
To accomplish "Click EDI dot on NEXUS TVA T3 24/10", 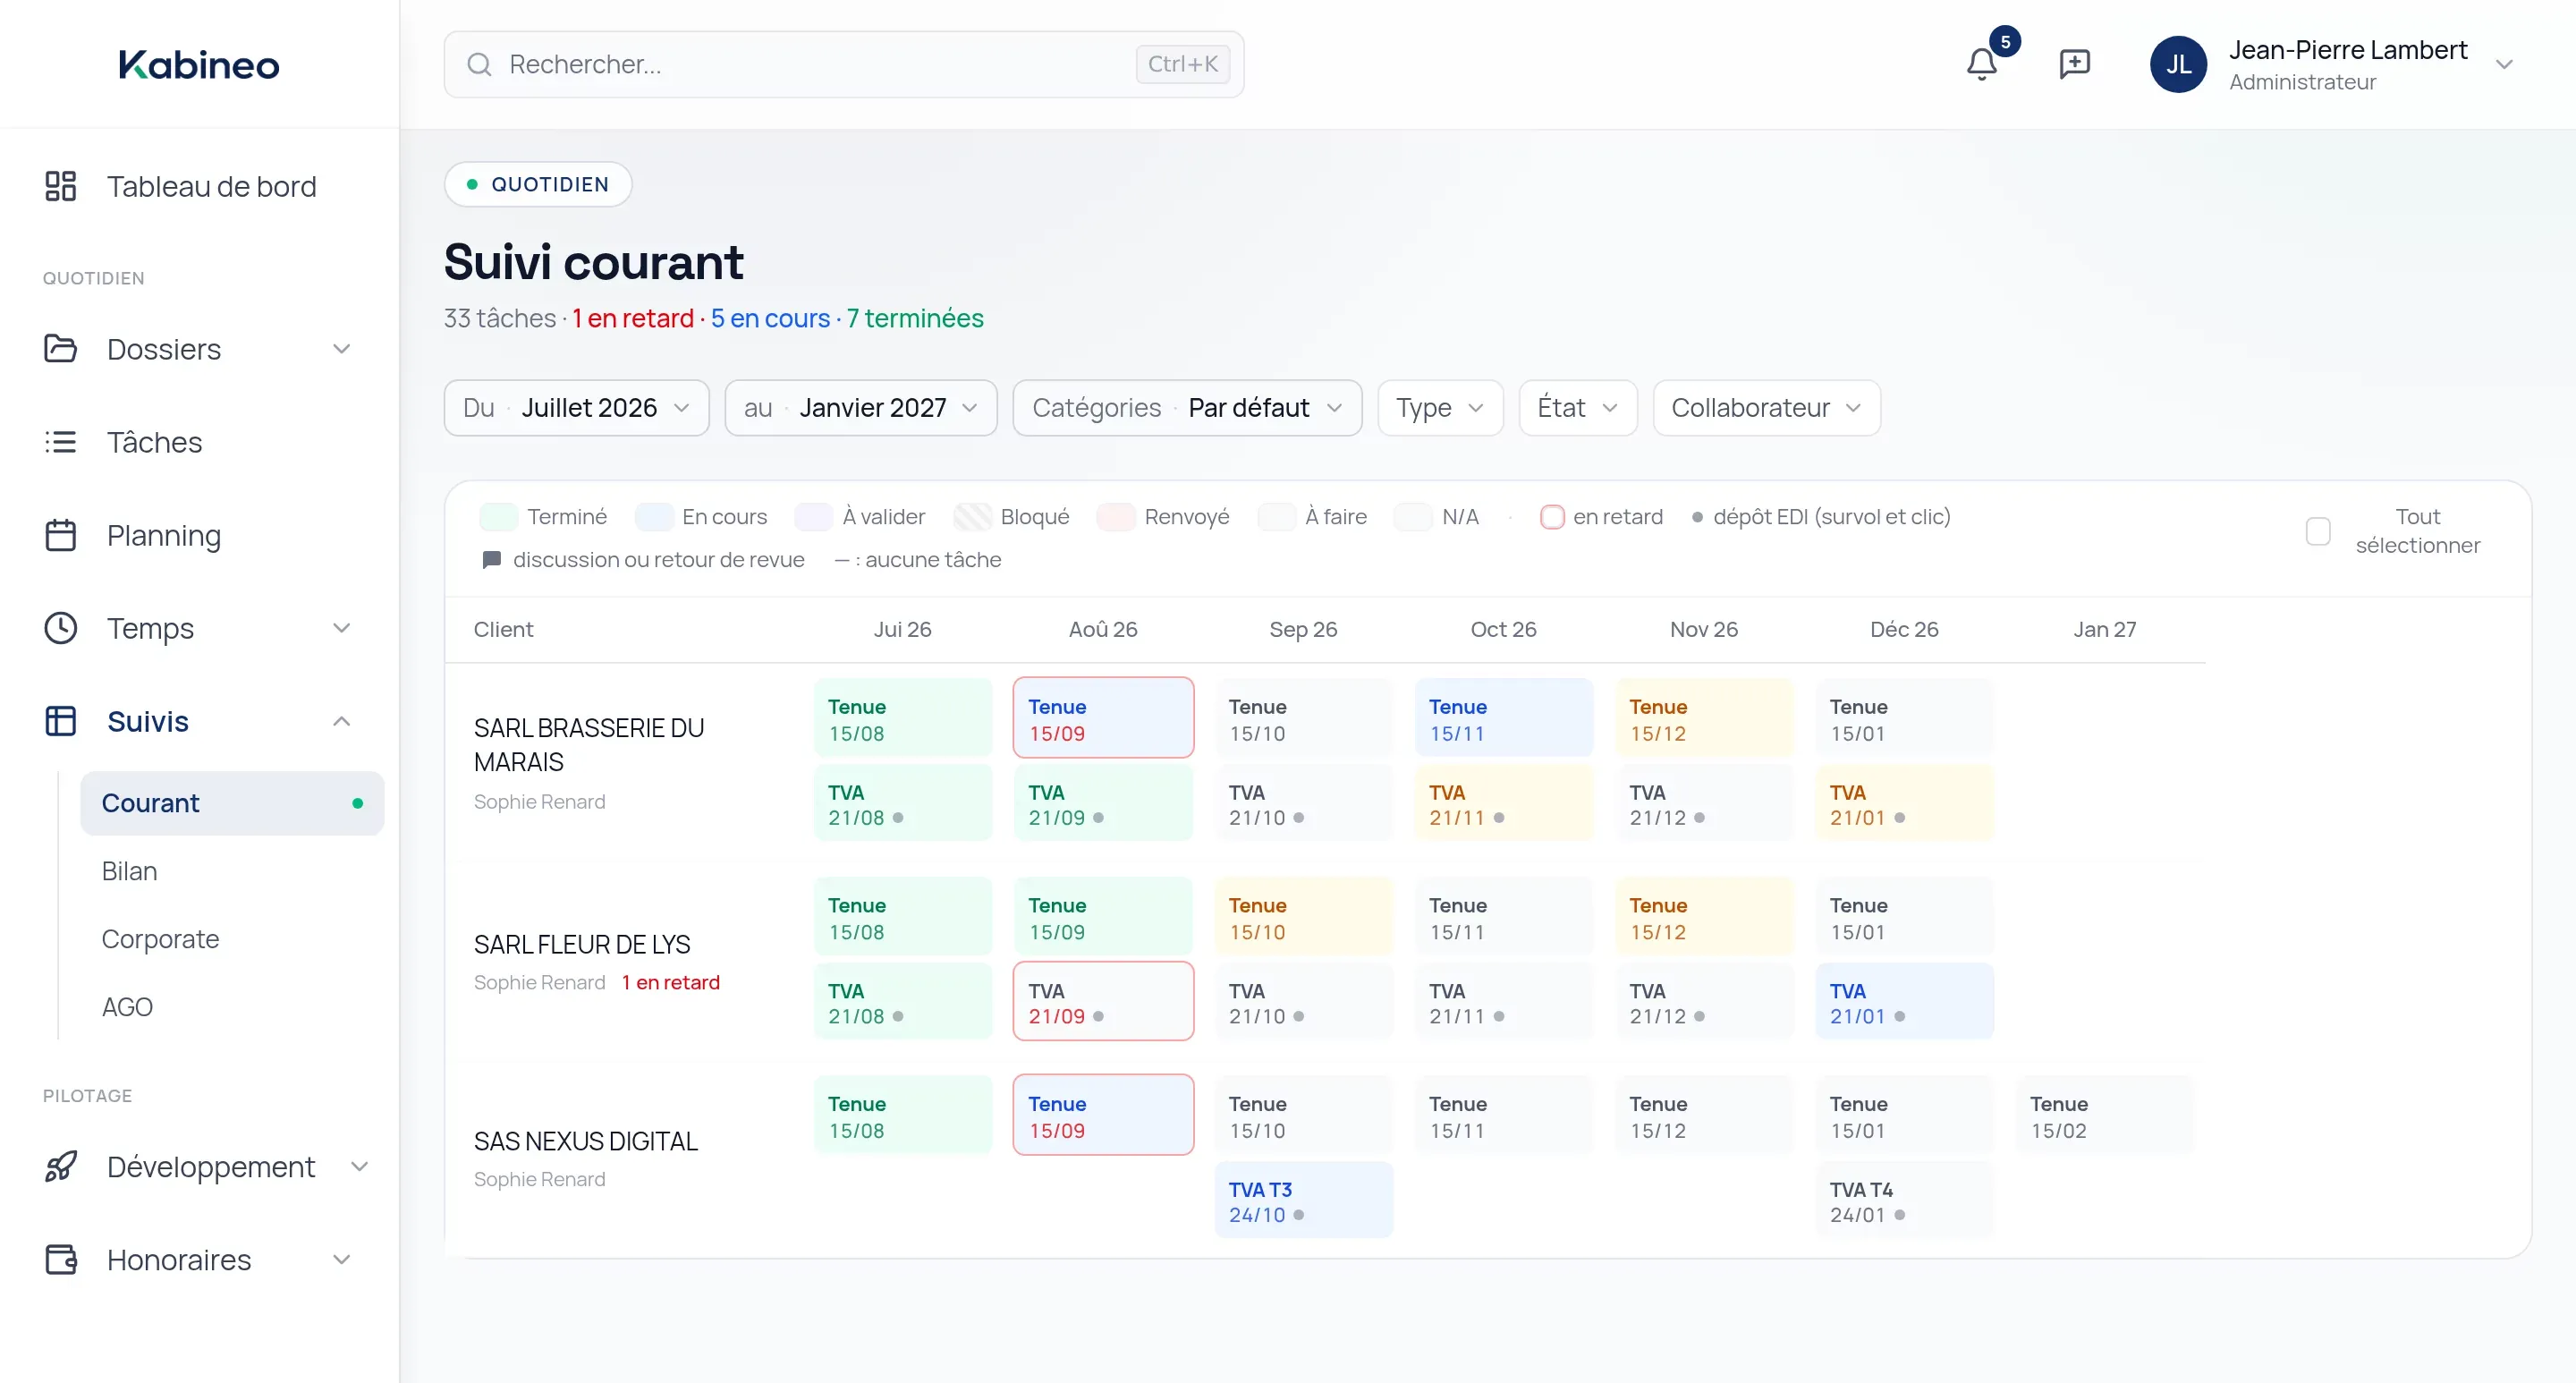I will pyautogui.click(x=1298, y=1215).
